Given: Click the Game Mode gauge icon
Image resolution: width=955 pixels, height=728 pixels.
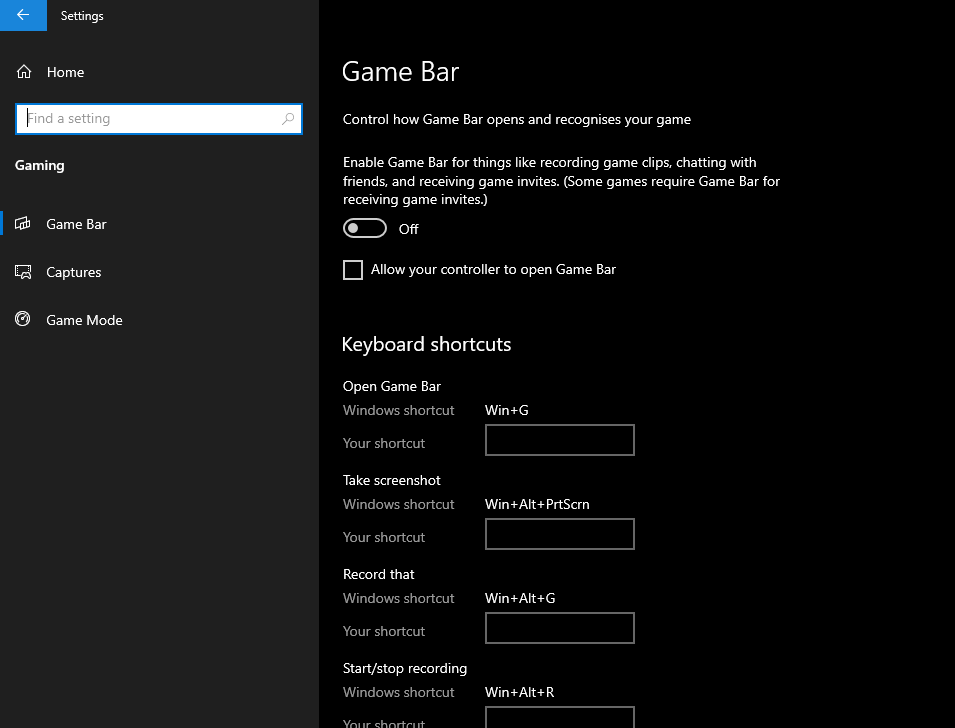Looking at the screenshot, I should (x=23, y=319).
